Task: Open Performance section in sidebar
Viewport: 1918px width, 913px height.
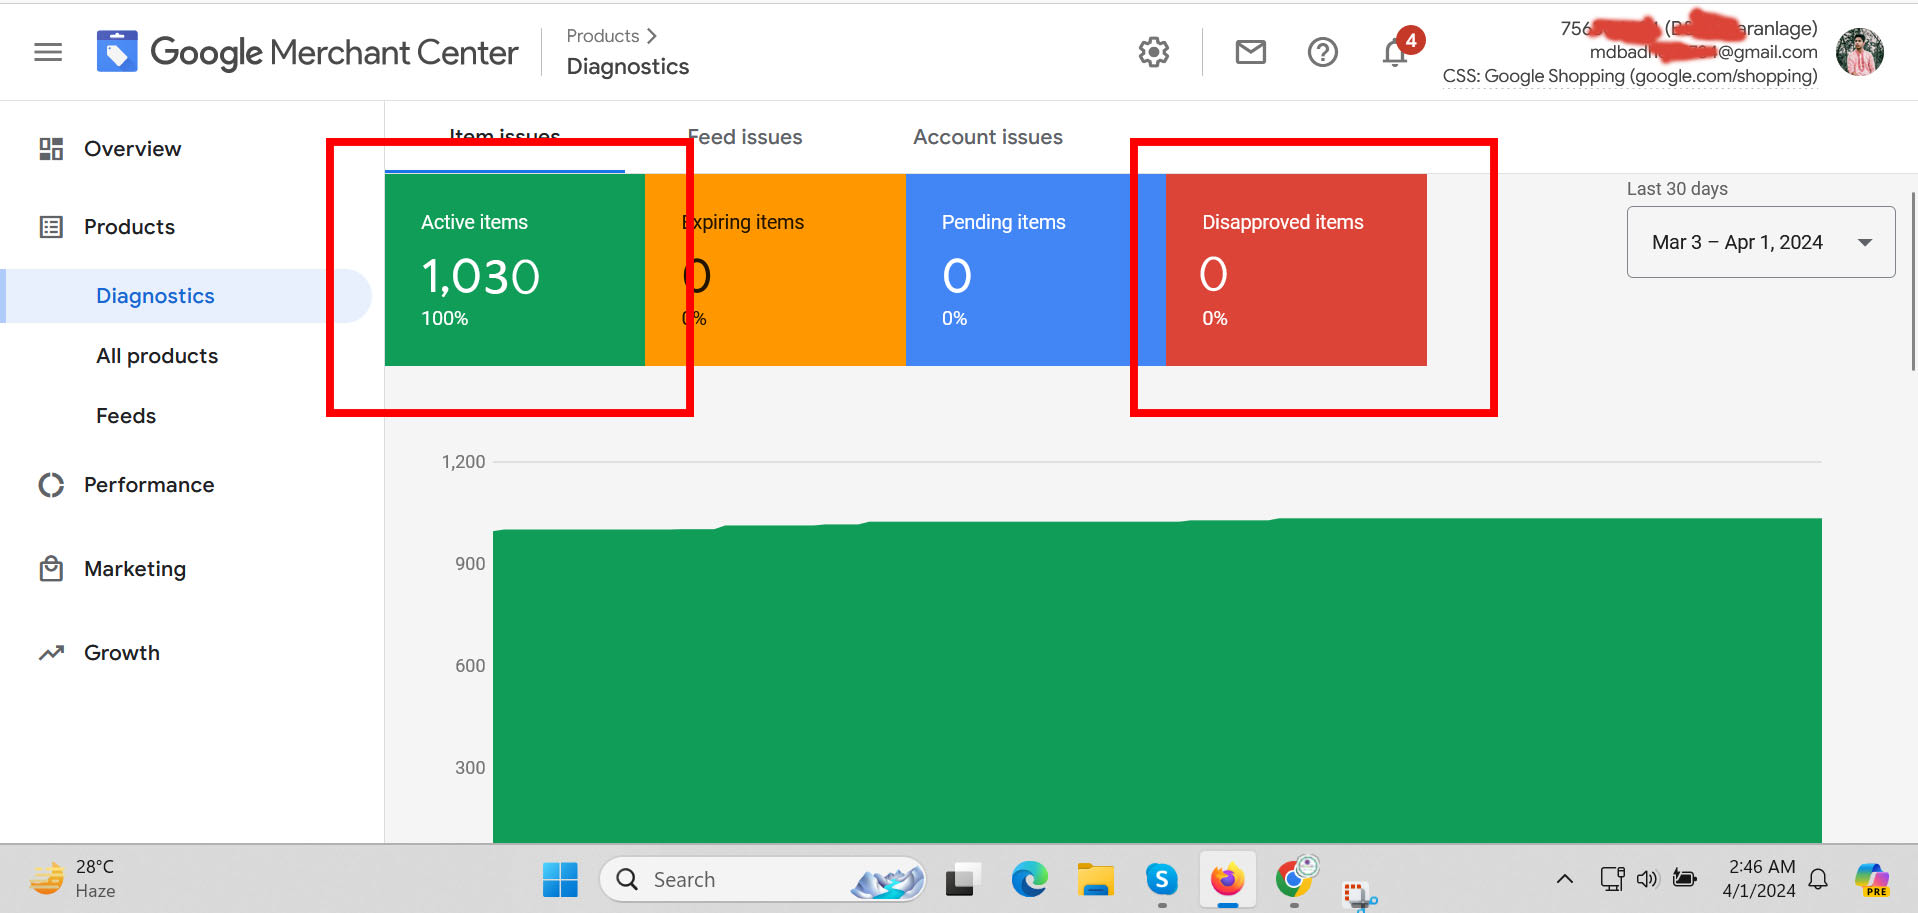Action: (x=149, y=485)
